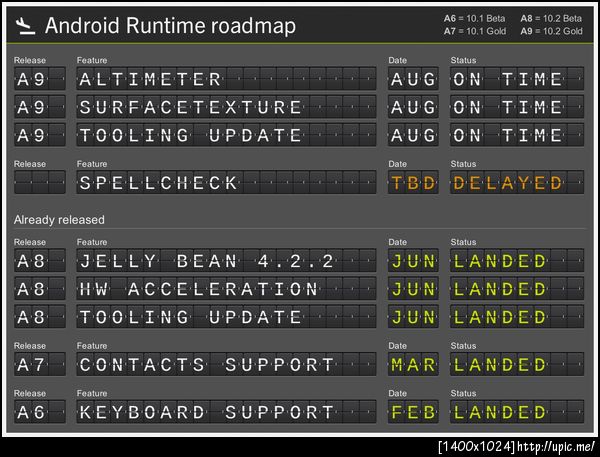Click the AUG date in the A9 TOOLING UPDATE row
Image resolution: width=600 pixels, height=457 pixels.
coord(413,135)
